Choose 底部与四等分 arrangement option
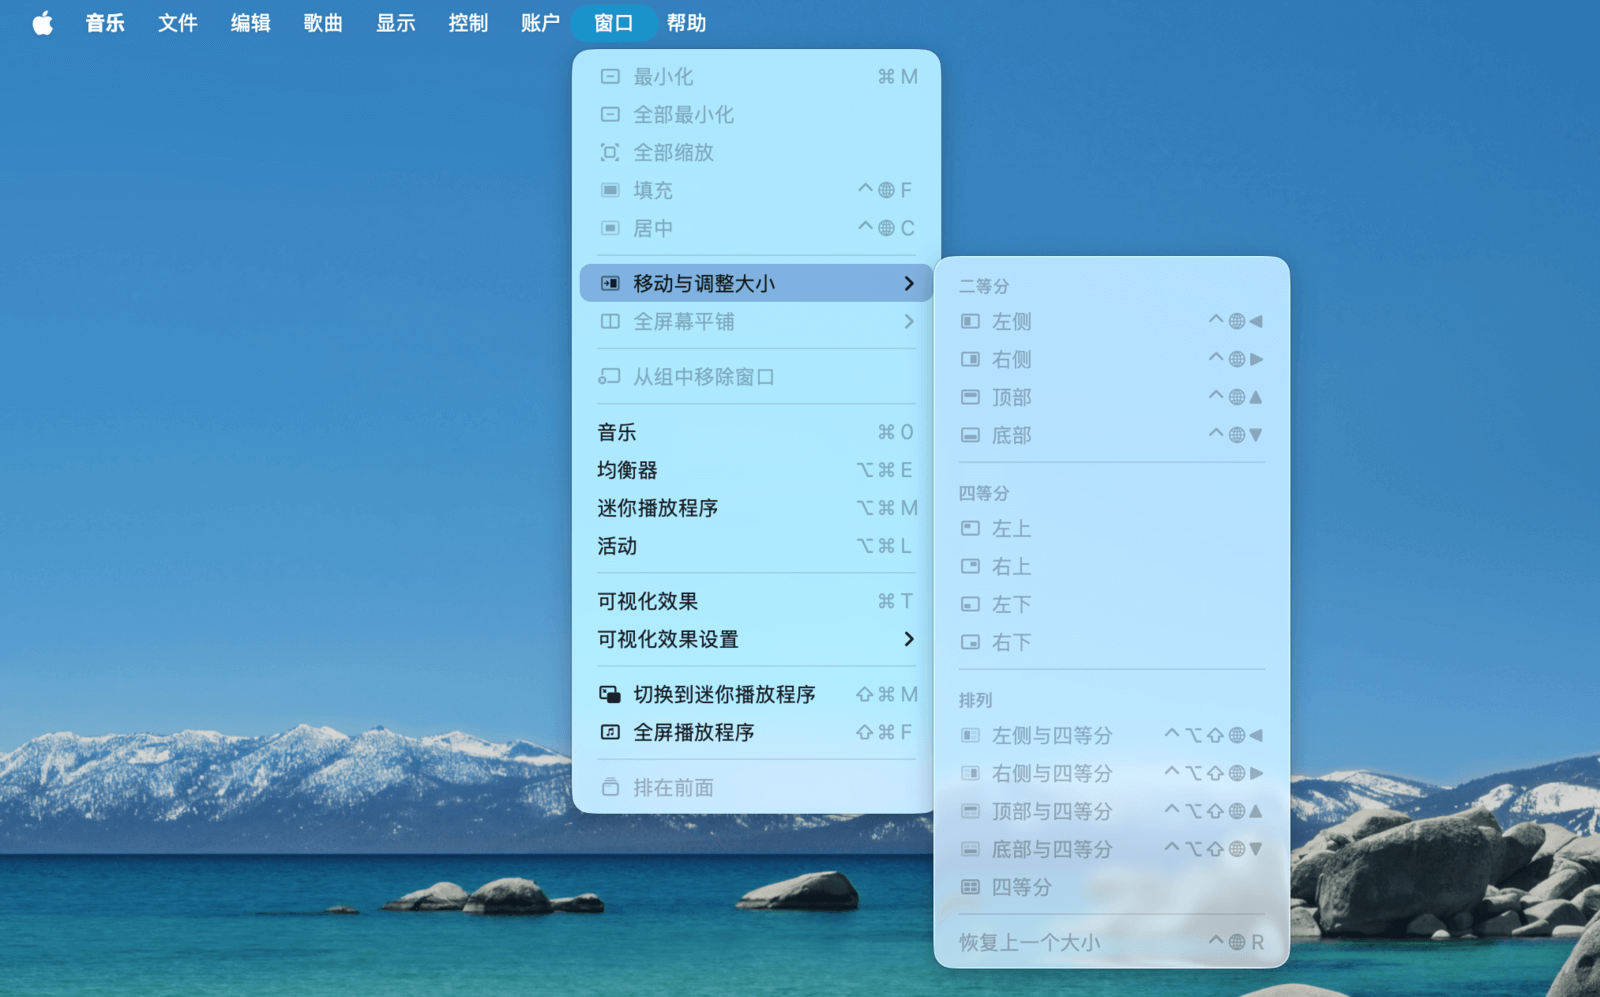This screenshot has height=997, width=1600. [x=1051, y=849]
